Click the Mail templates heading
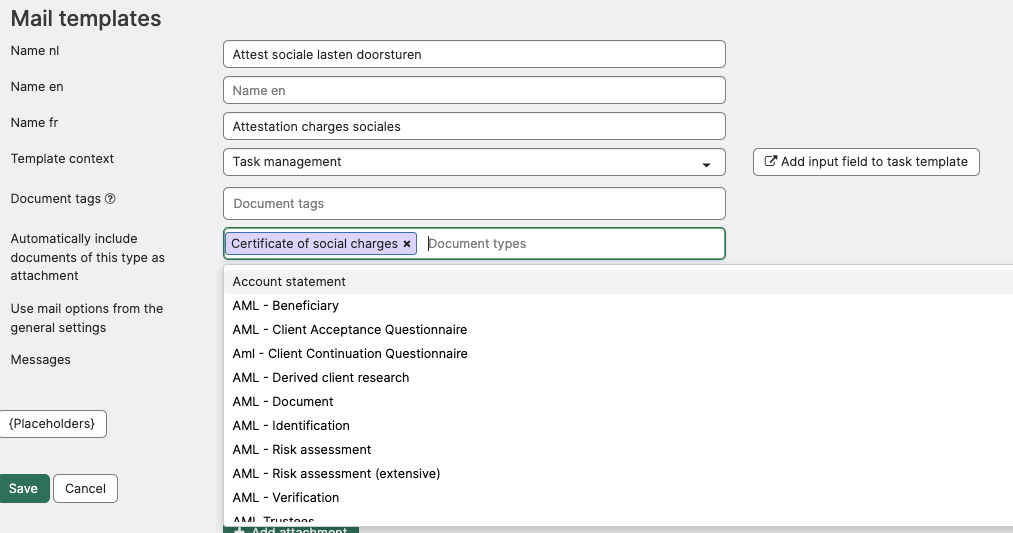The height and width of the screenshot is (533, 1013). coord(86,18)
